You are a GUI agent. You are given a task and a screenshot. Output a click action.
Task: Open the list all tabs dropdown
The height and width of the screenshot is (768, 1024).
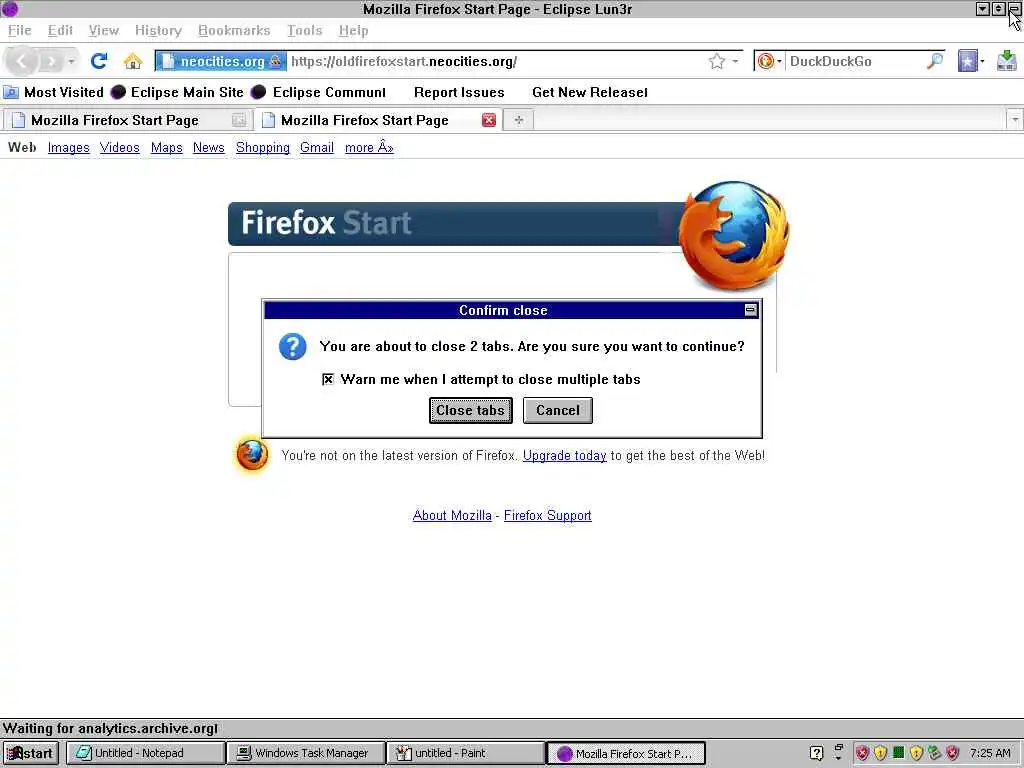click(1014, 120)
